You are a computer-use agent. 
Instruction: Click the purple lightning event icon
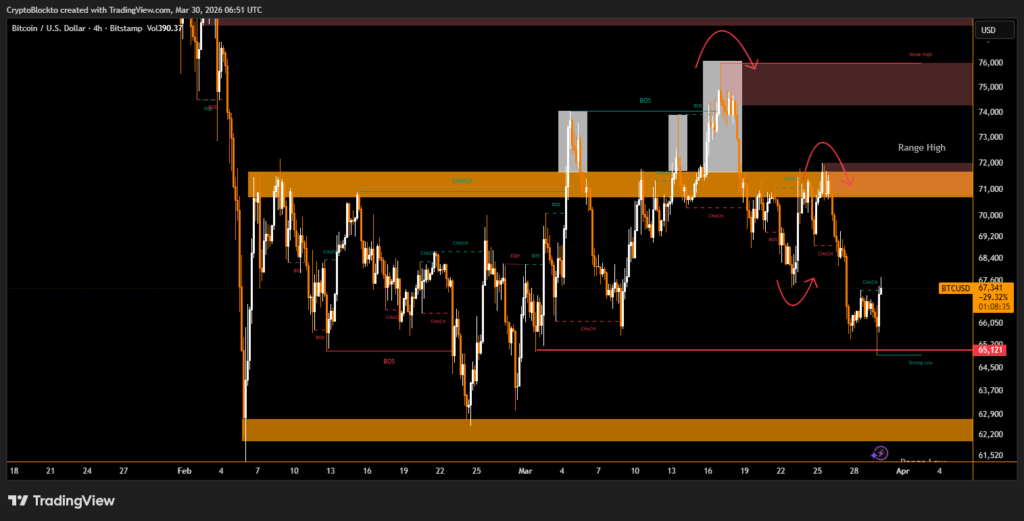(x=880, y=453)
